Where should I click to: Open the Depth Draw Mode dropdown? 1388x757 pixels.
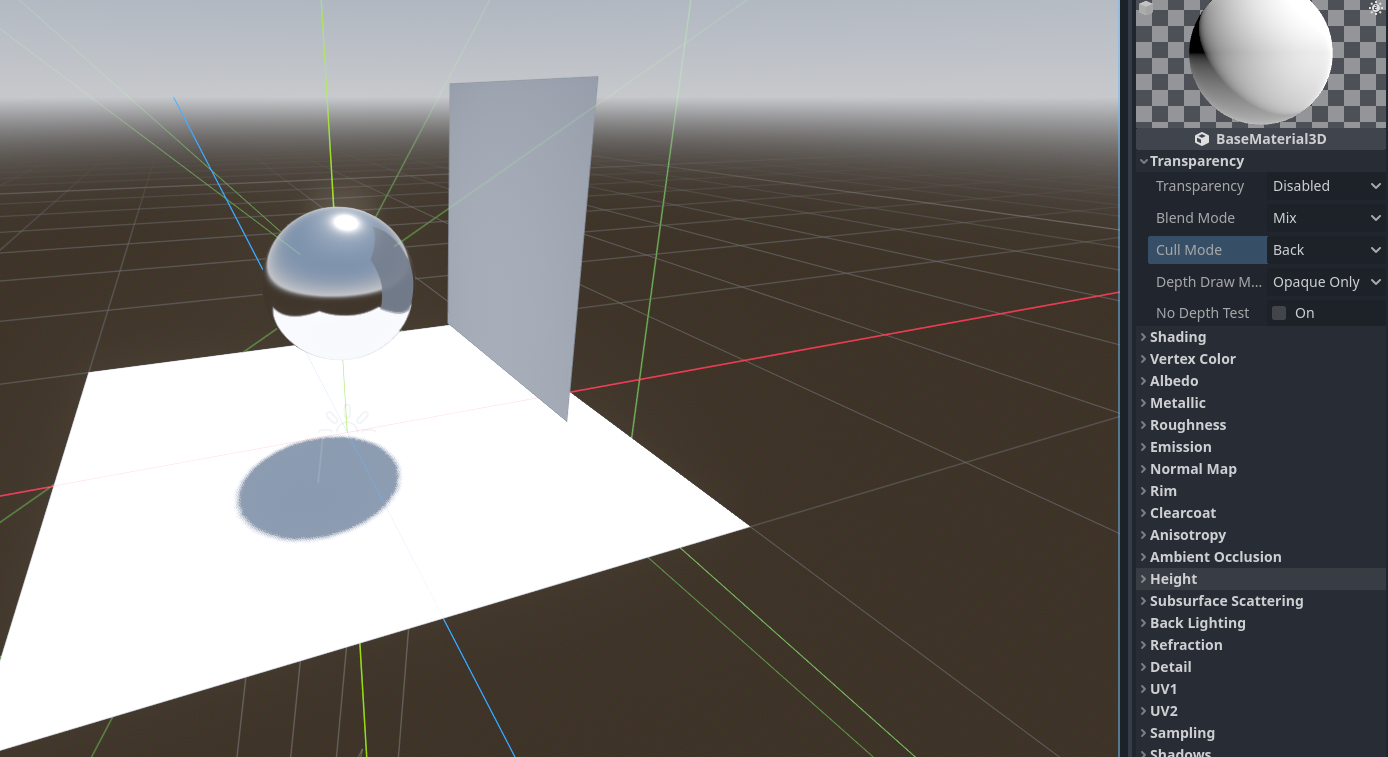pos(1325,281)
